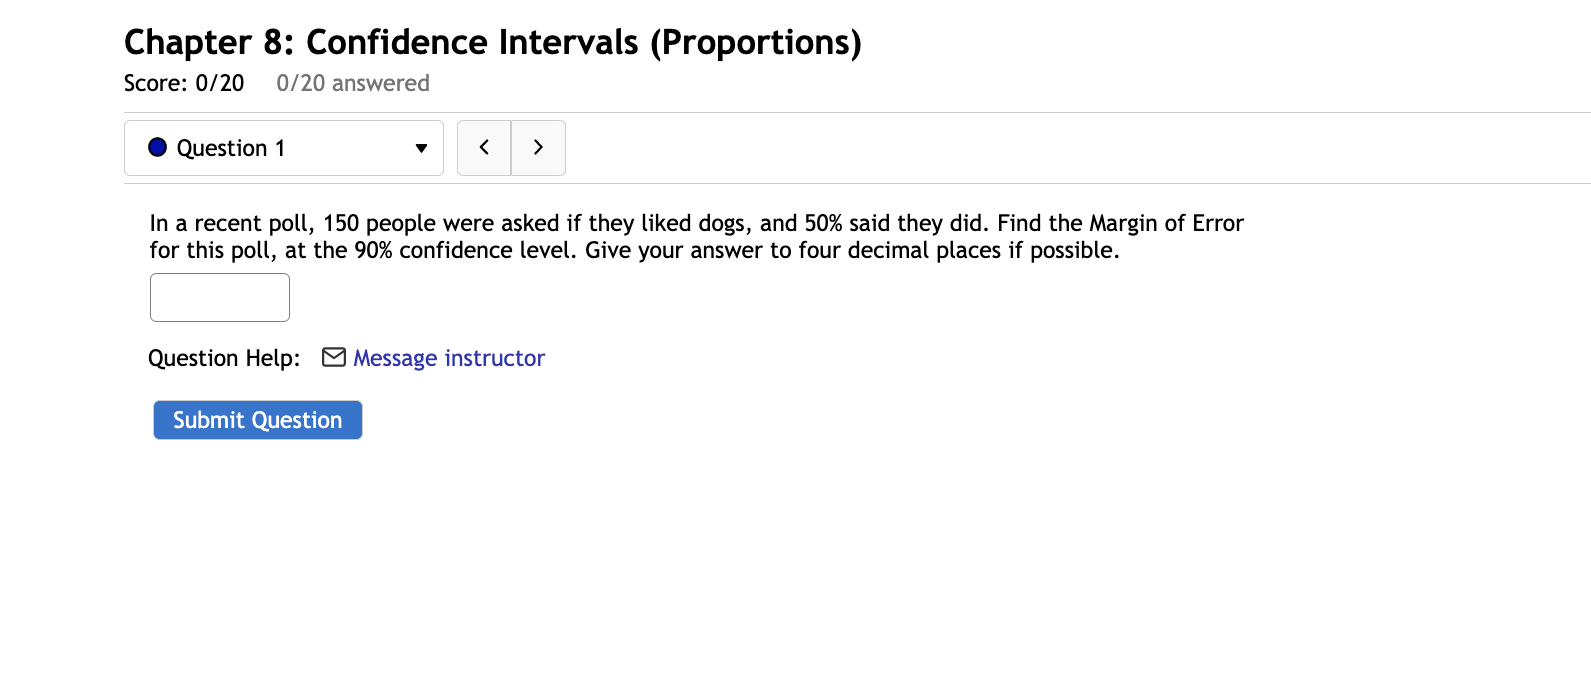This screenshot has width=1591, height=696.
Task: Click inside the answer entry box
Action: 219,296
